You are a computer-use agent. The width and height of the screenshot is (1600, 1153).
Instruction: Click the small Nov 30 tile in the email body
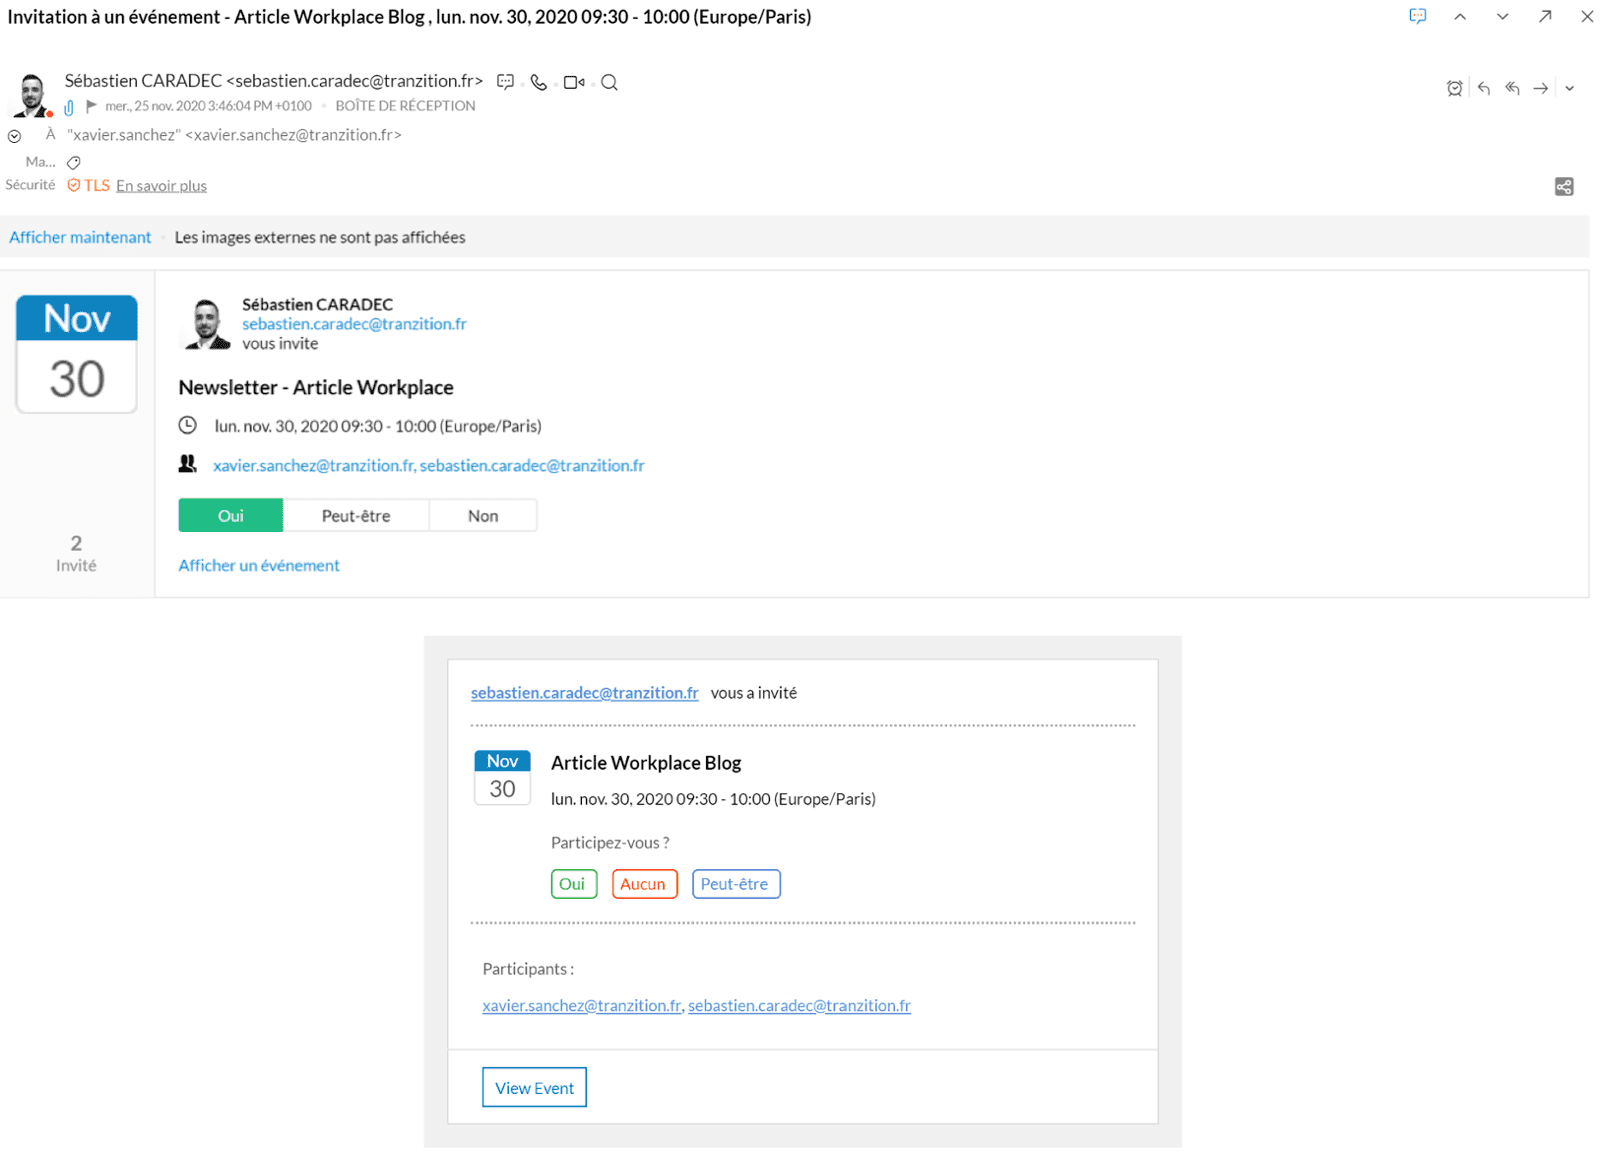click(x=502, y=777)
